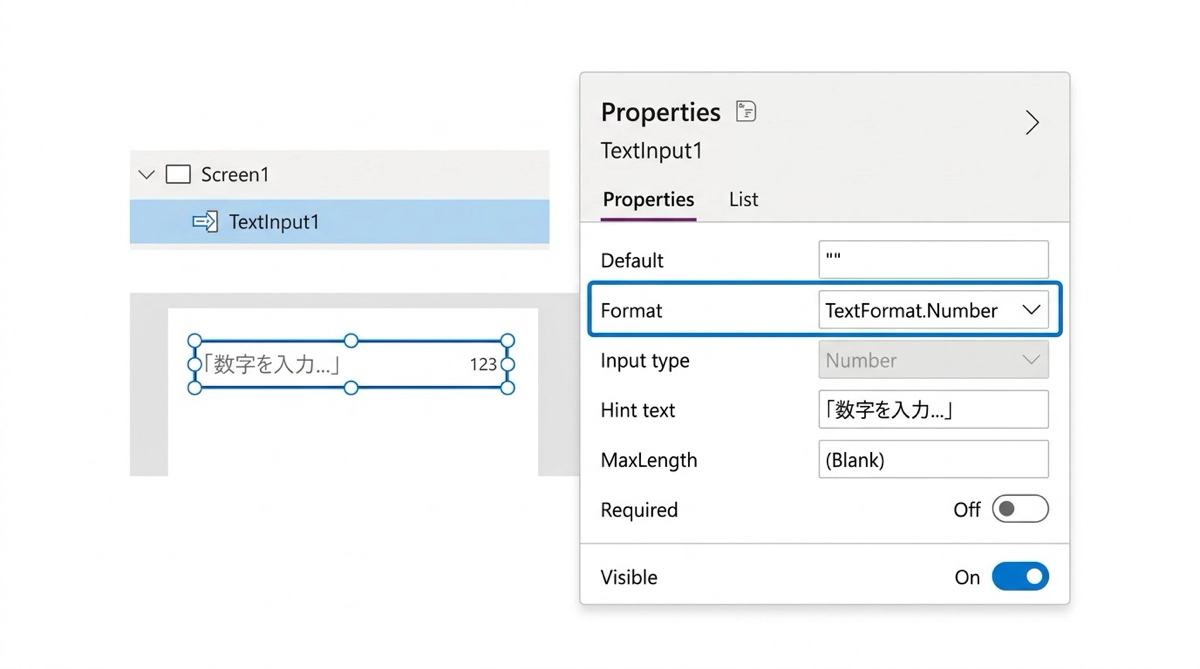
Task: Click the icon beside the Properties title
Action: tap(746, 111)
